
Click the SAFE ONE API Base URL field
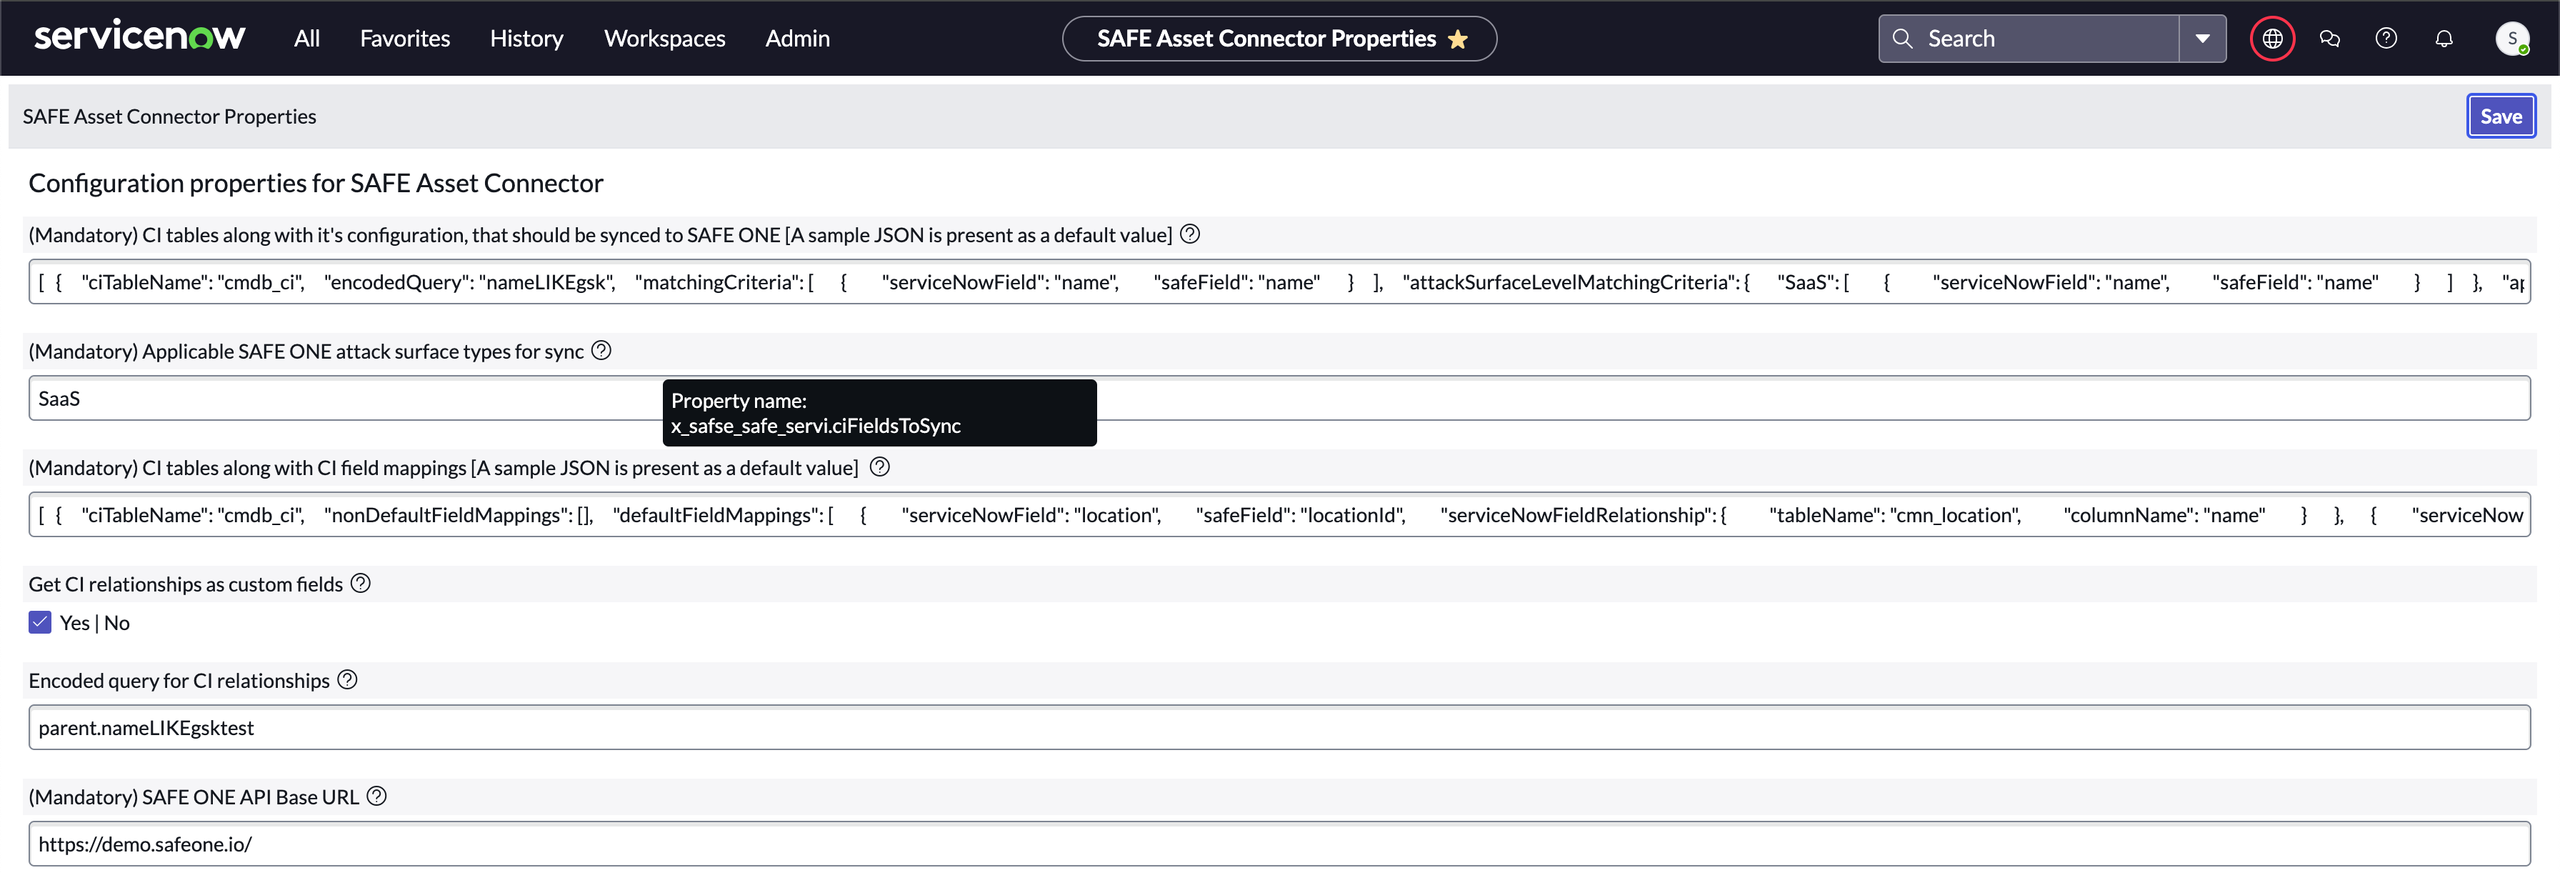point(1279,844)
